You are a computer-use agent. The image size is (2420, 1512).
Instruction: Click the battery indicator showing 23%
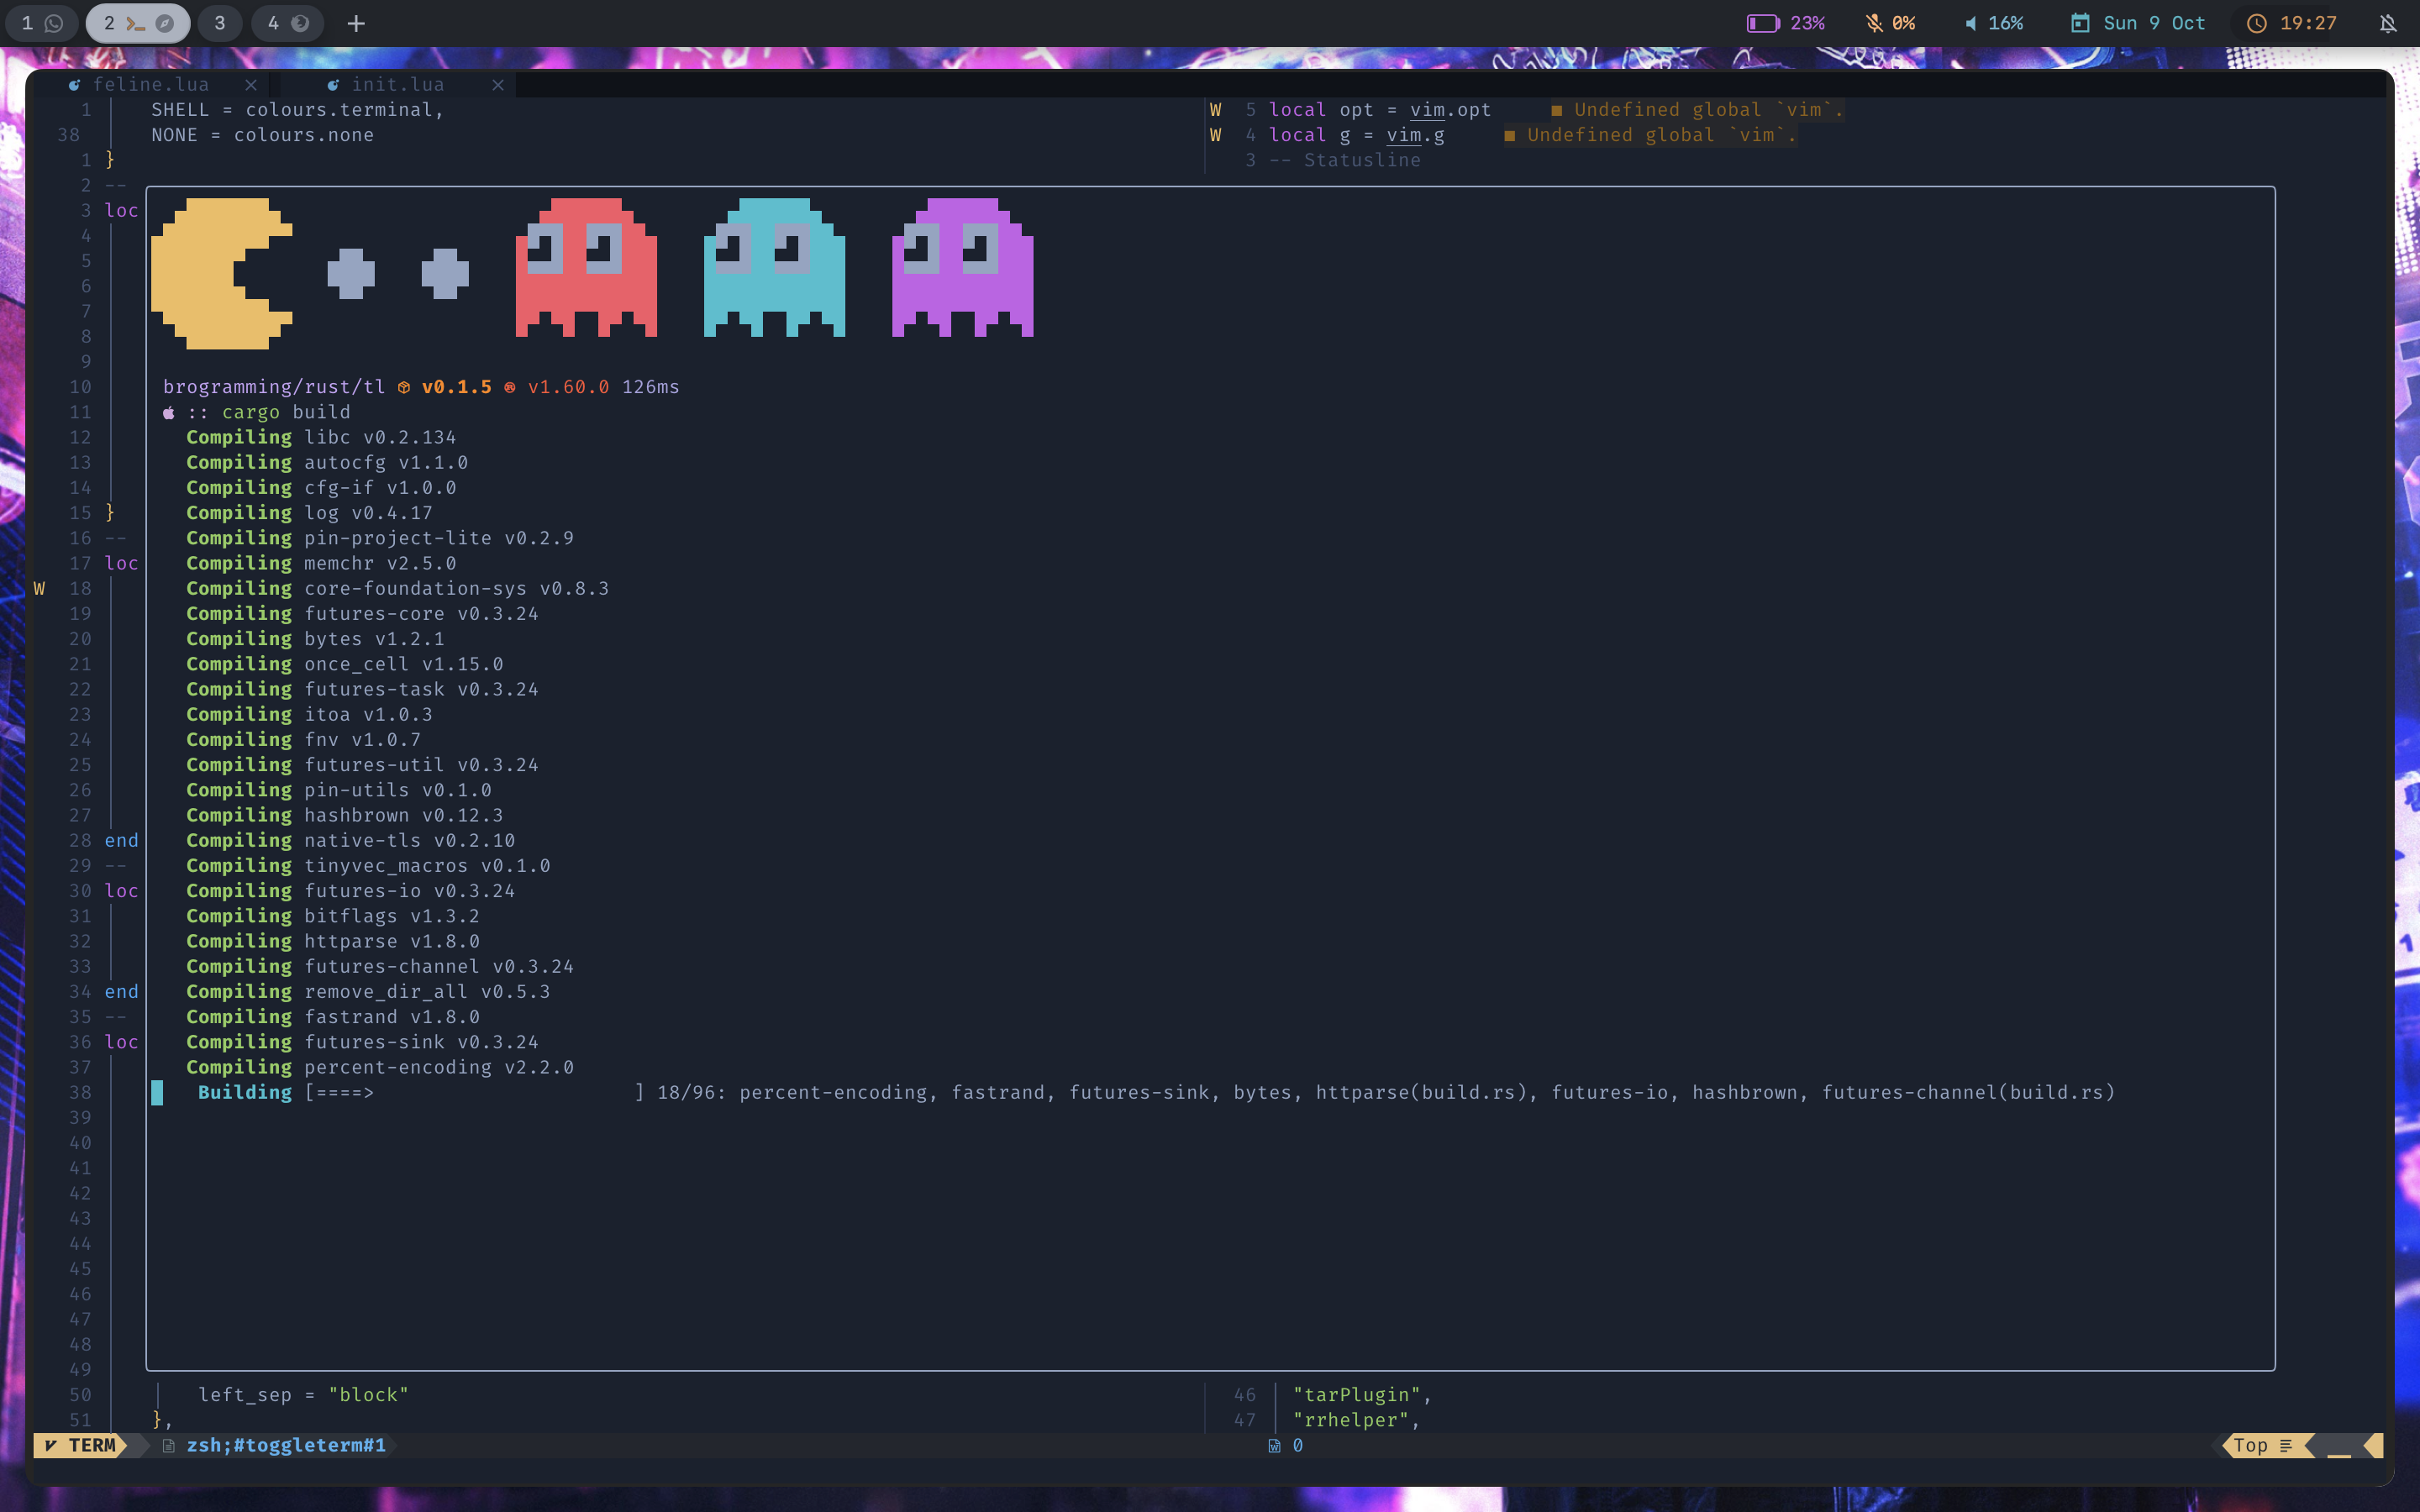point(1786,23)
